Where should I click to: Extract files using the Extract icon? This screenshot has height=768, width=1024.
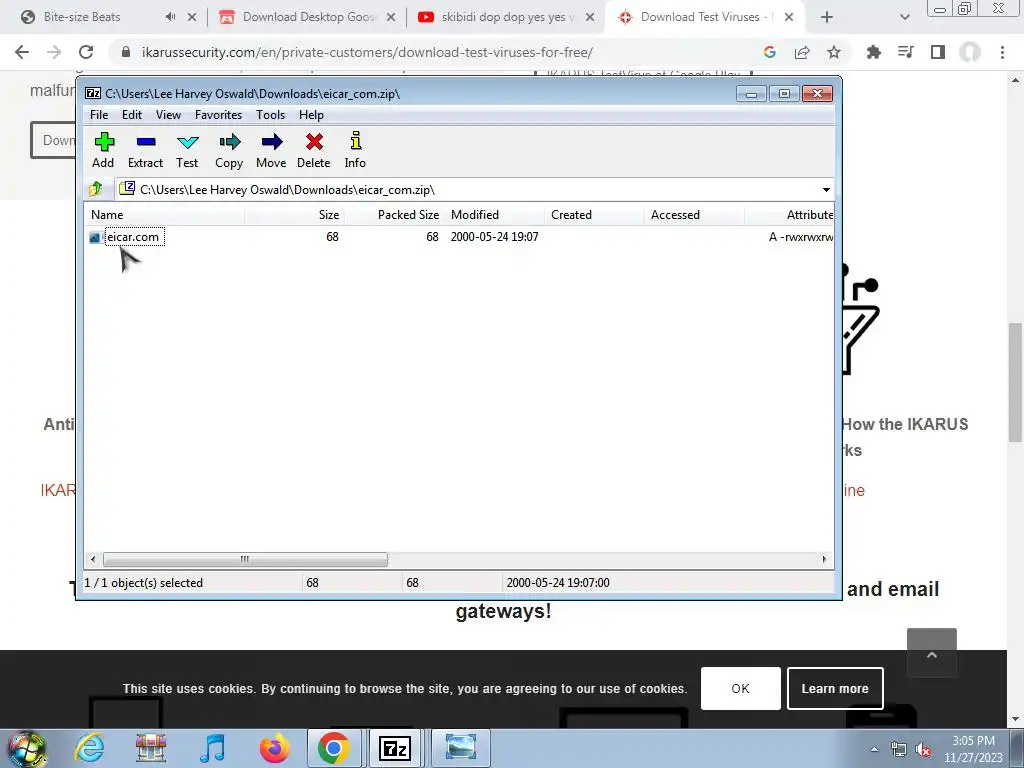tap(145, 151)
